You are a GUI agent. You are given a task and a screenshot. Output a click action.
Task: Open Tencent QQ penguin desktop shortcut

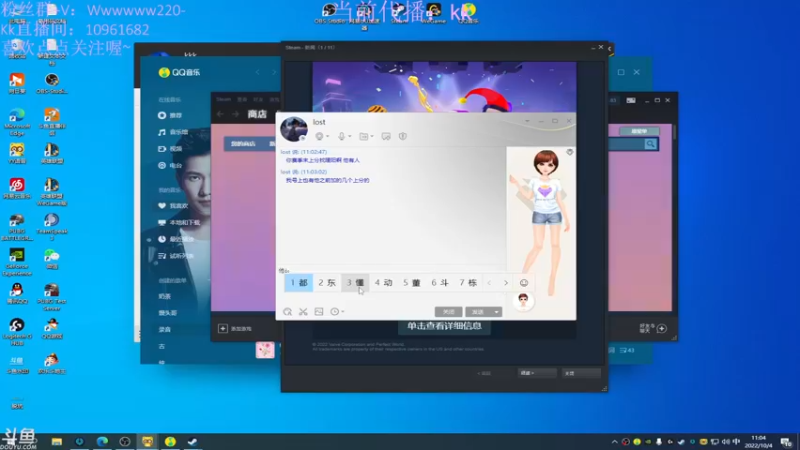point(17,294)
